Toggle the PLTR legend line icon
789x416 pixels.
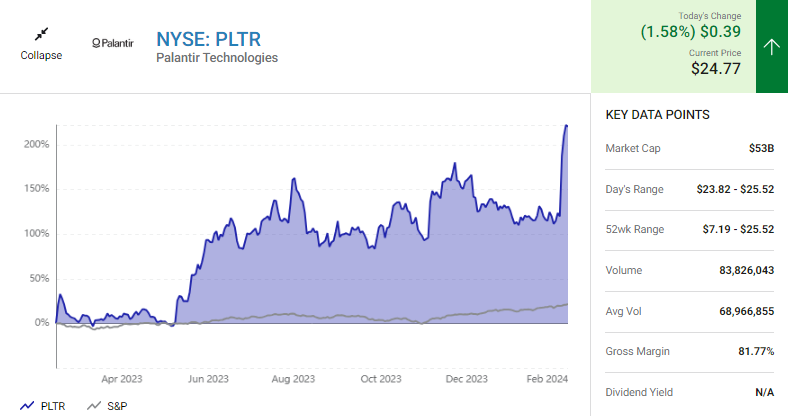point(27,405)
